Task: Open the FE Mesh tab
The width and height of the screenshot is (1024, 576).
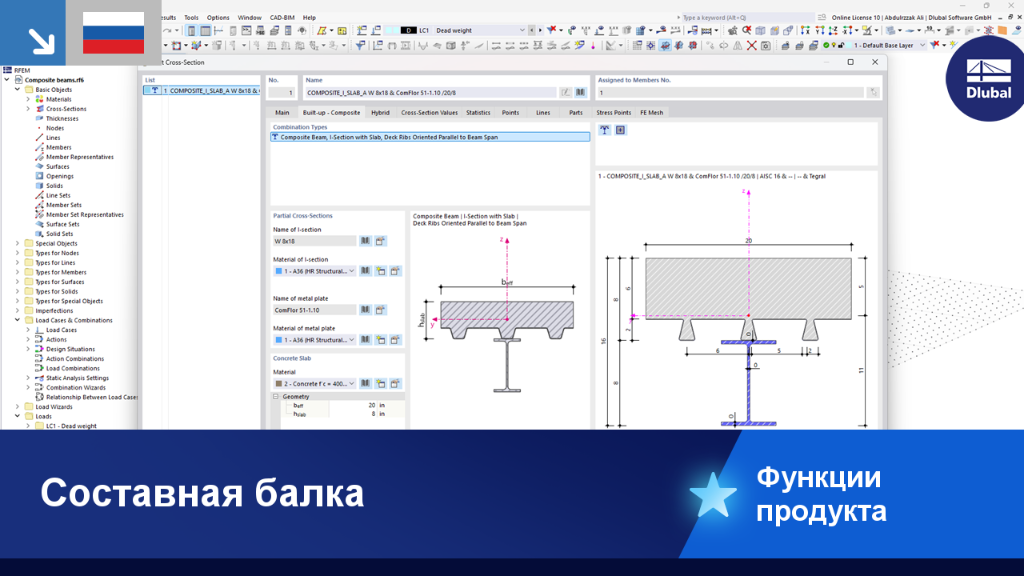Action: tap(651, 112)
